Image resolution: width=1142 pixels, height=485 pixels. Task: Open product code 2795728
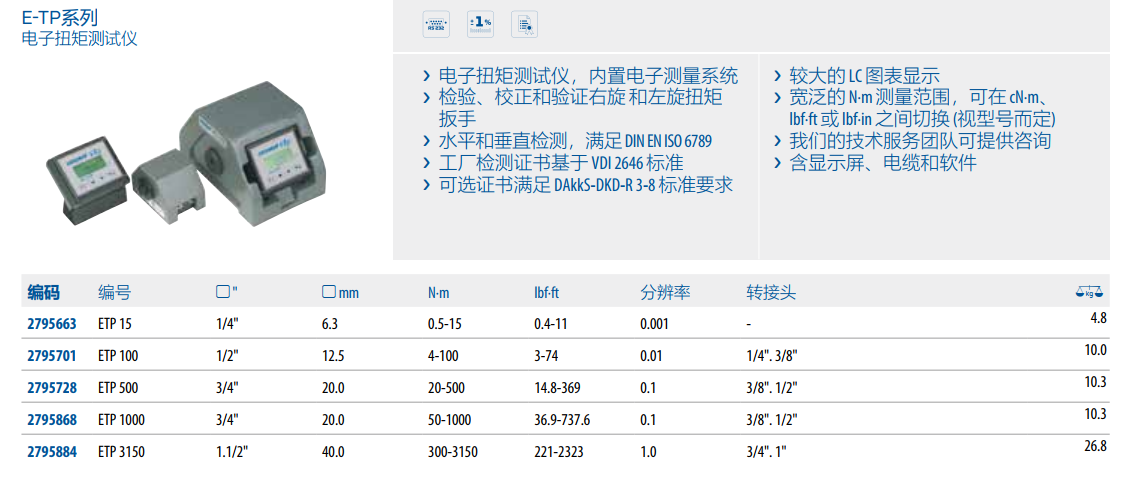point(50,387)
